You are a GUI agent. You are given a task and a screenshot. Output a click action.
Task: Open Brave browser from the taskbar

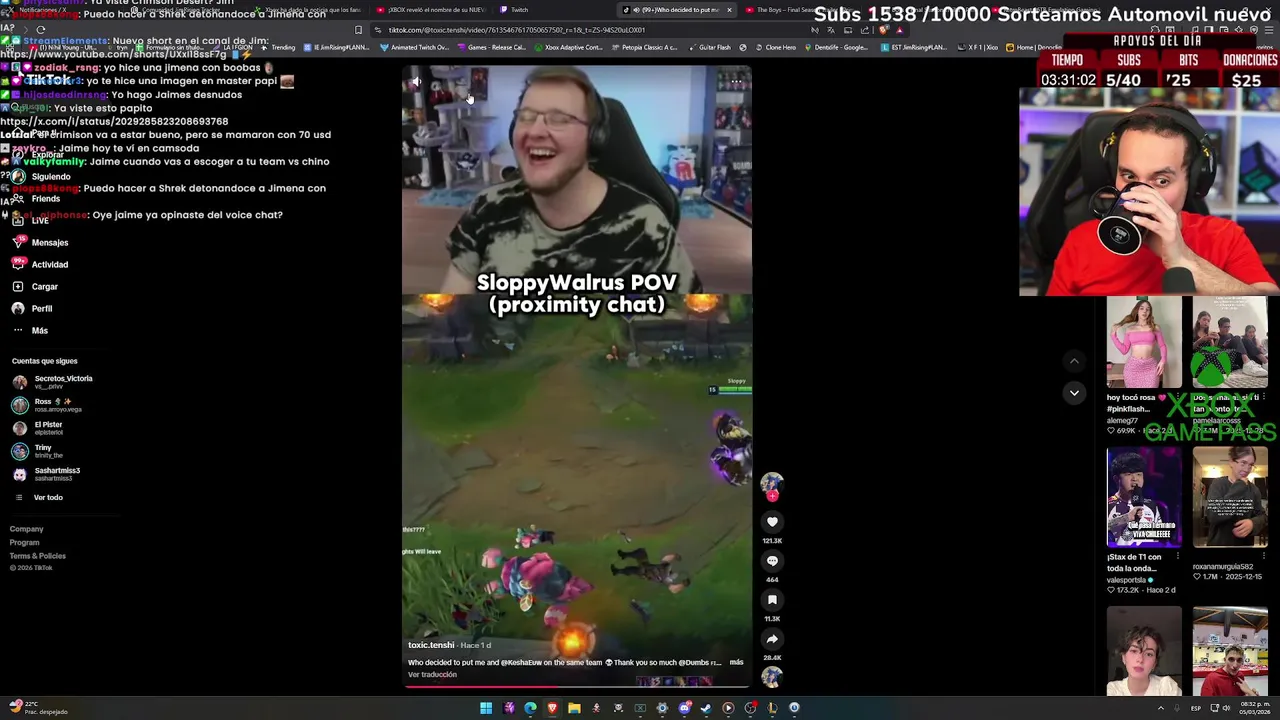[552, 708]
